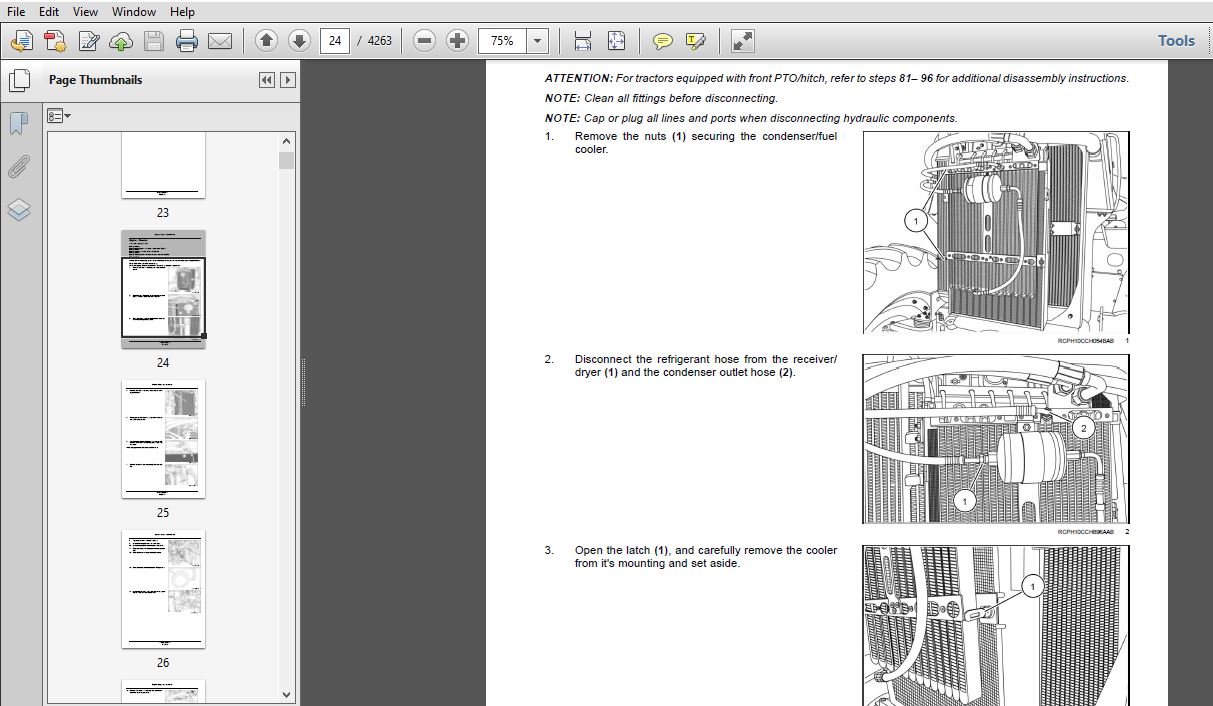Click the page number field showing 24
The width and height of the screenshot is (1213, 706).
[x=335, y=41]
